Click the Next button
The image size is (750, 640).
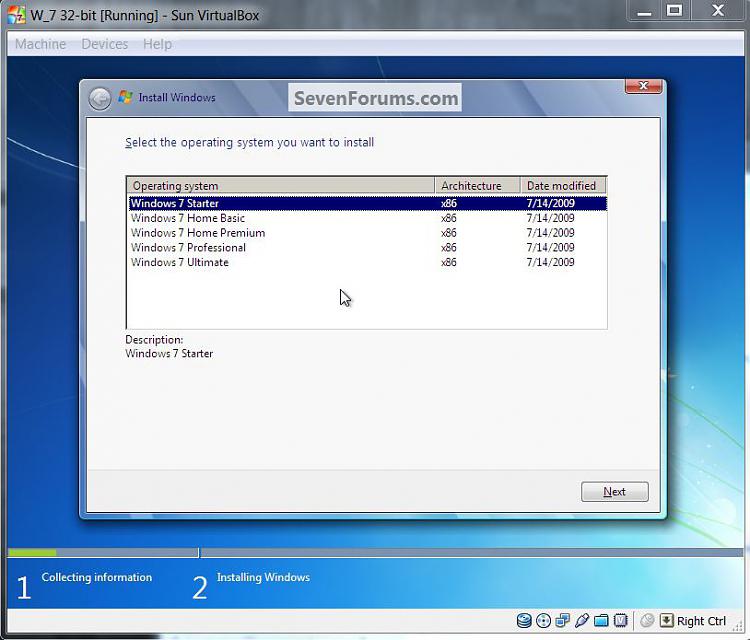pos(615,492)
